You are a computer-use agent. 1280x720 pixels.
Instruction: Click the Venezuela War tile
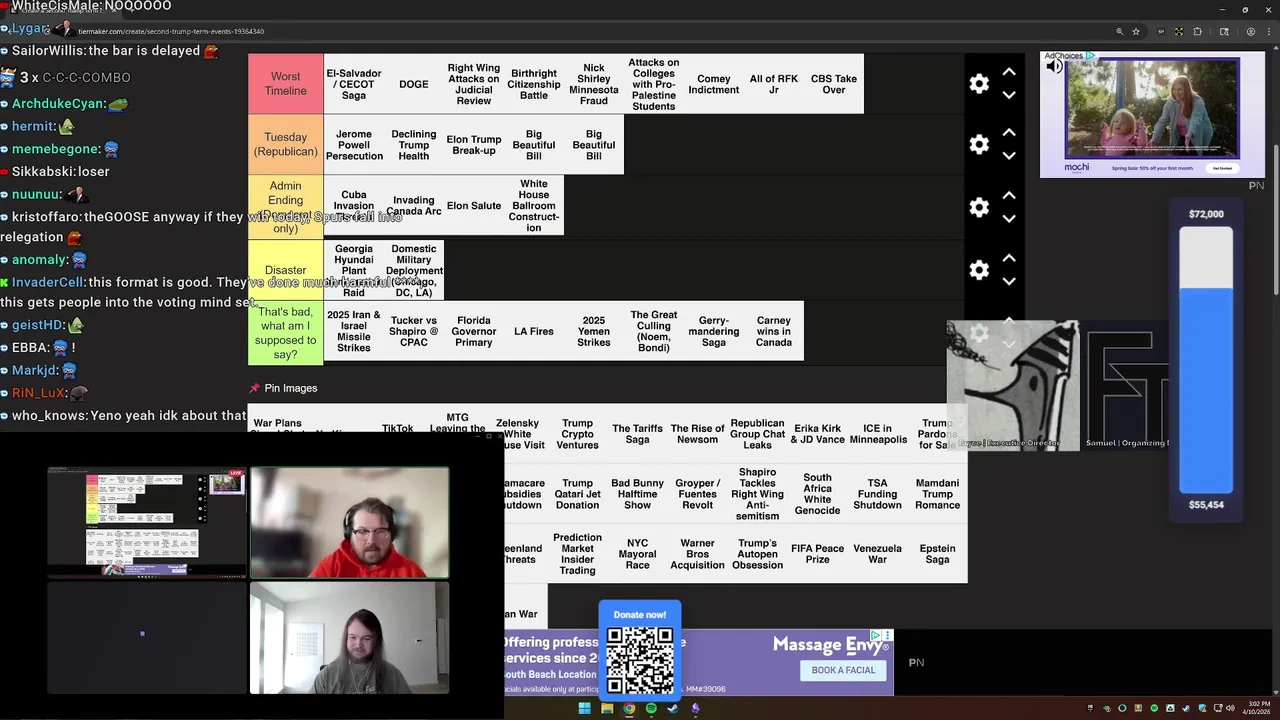click(877, 554)
